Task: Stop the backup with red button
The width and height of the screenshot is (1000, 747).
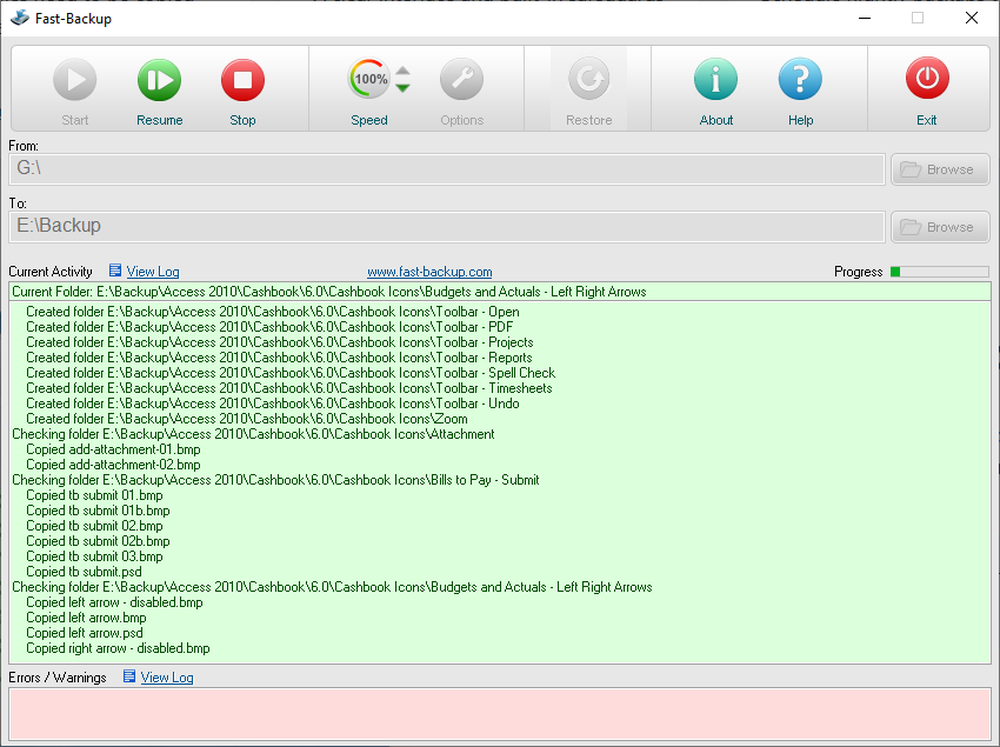Action: tap(243, 80)
